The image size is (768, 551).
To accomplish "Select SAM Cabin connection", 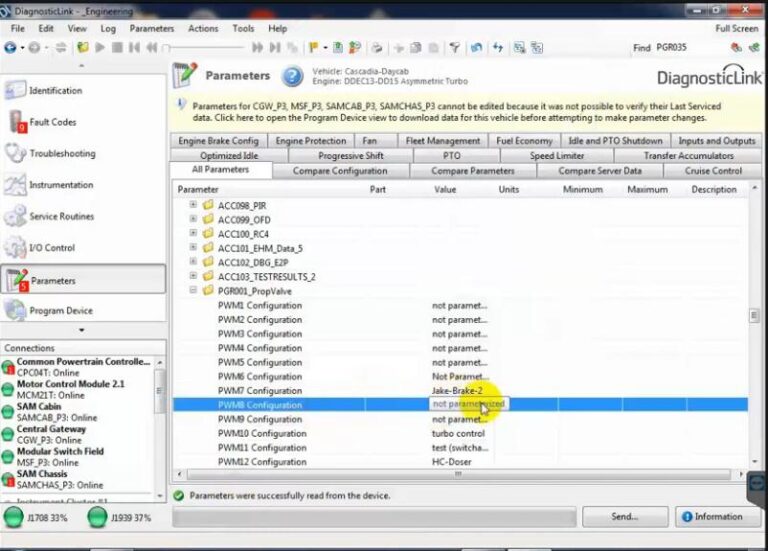I will tap(78, 412).
